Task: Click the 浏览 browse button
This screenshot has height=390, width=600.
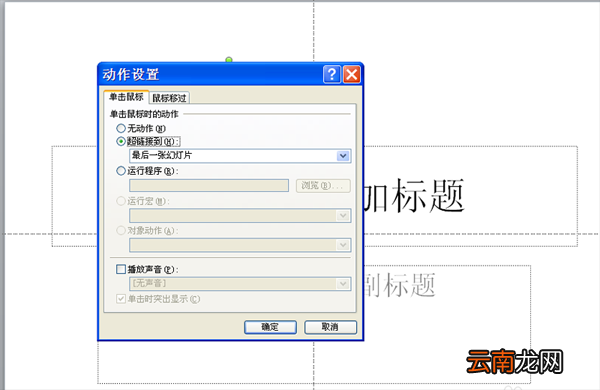Action: pos(323,186)
